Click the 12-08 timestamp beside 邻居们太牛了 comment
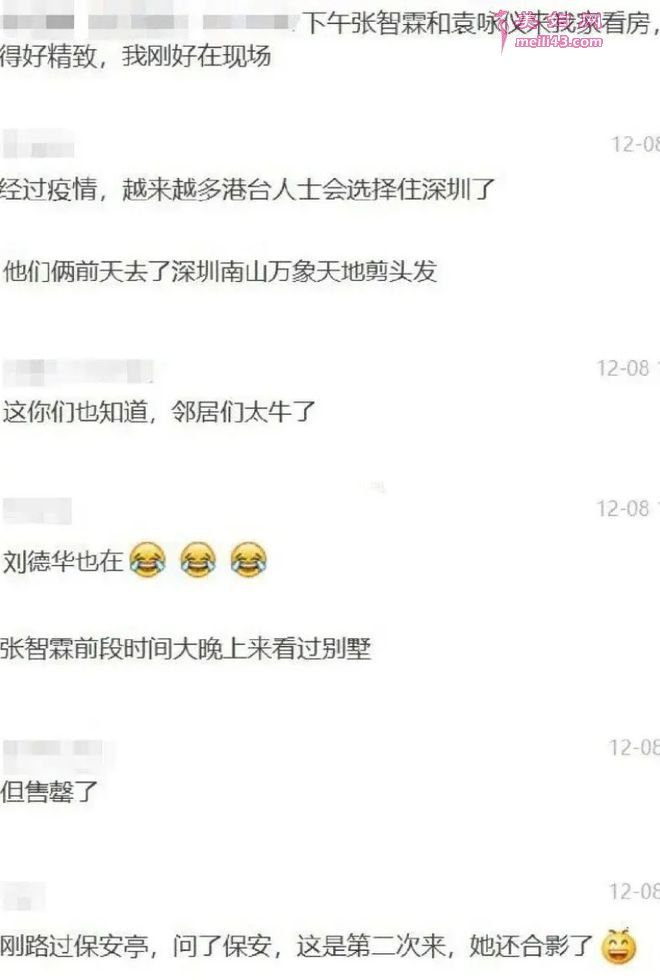Screen dimensions: 660x980 623,368
